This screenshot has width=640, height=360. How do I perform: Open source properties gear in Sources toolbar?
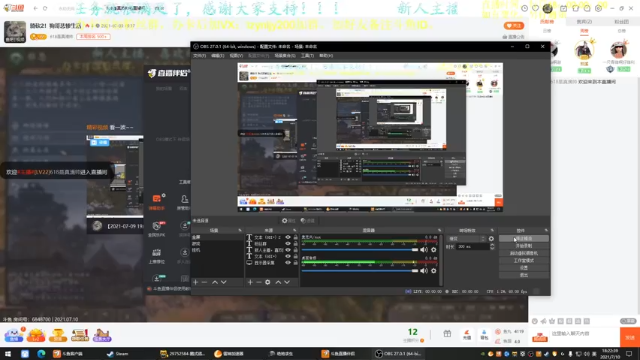pos(268,282)
